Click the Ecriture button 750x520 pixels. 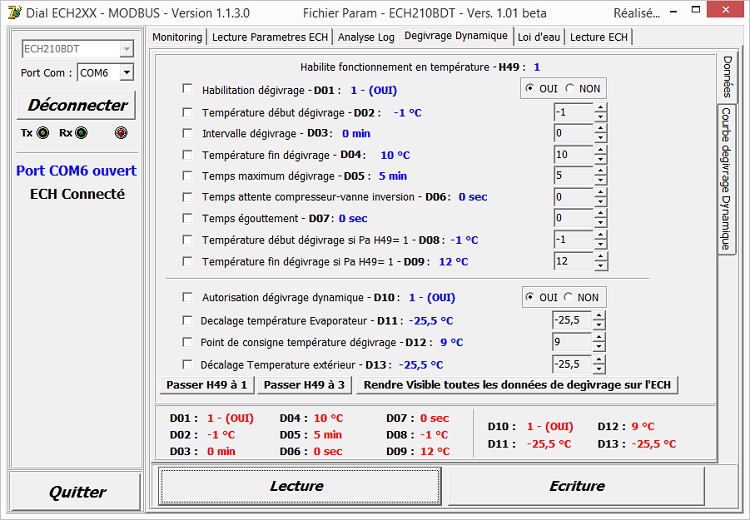pyautogui.click(x=577, y=486)
